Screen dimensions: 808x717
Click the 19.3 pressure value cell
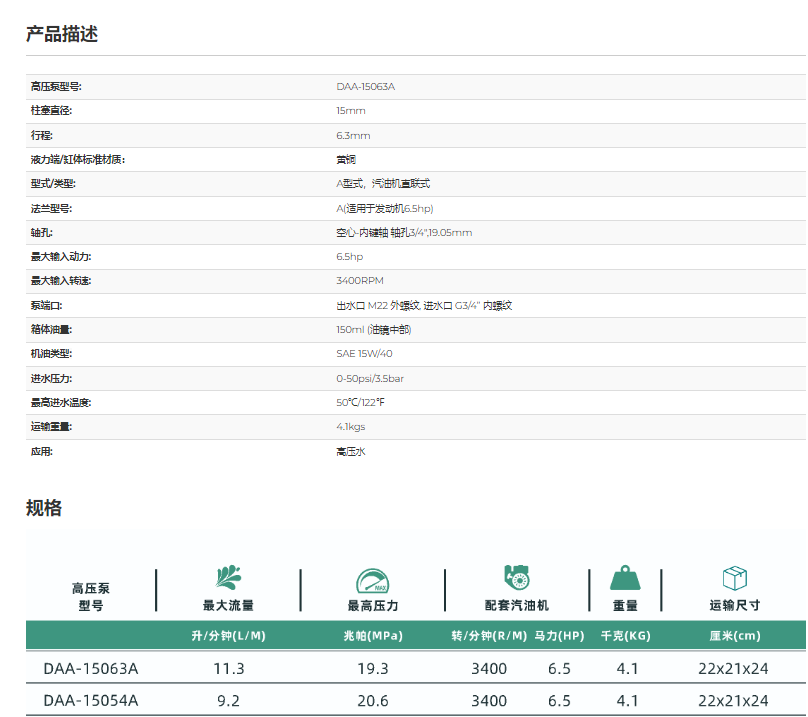pos(372,668)
